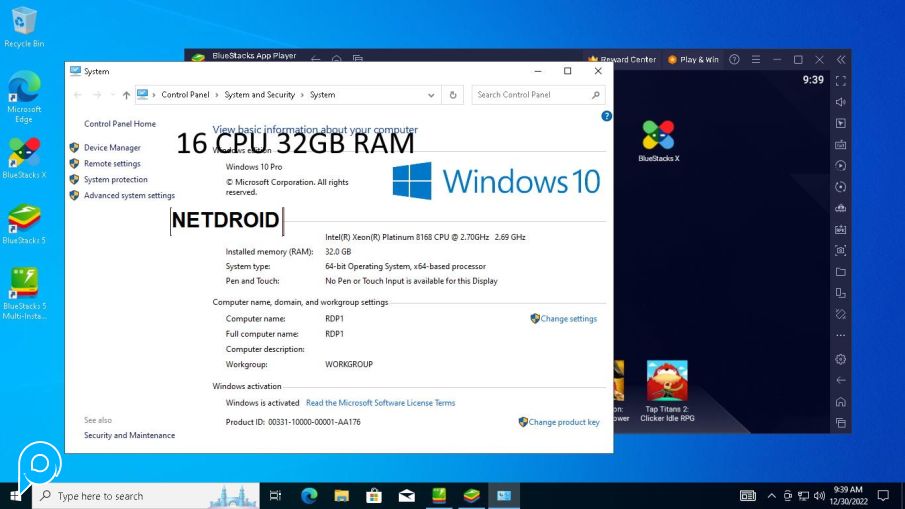Open the Reward Center tab
The image size is (905, 509).
click(x=622, y=60)
